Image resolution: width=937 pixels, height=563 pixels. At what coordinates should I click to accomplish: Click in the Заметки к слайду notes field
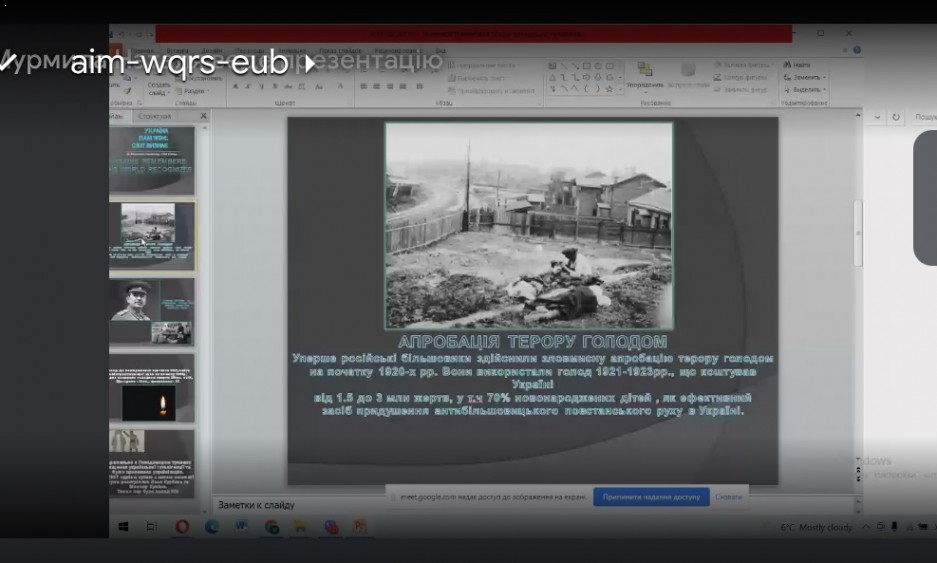tap(534, 505)
